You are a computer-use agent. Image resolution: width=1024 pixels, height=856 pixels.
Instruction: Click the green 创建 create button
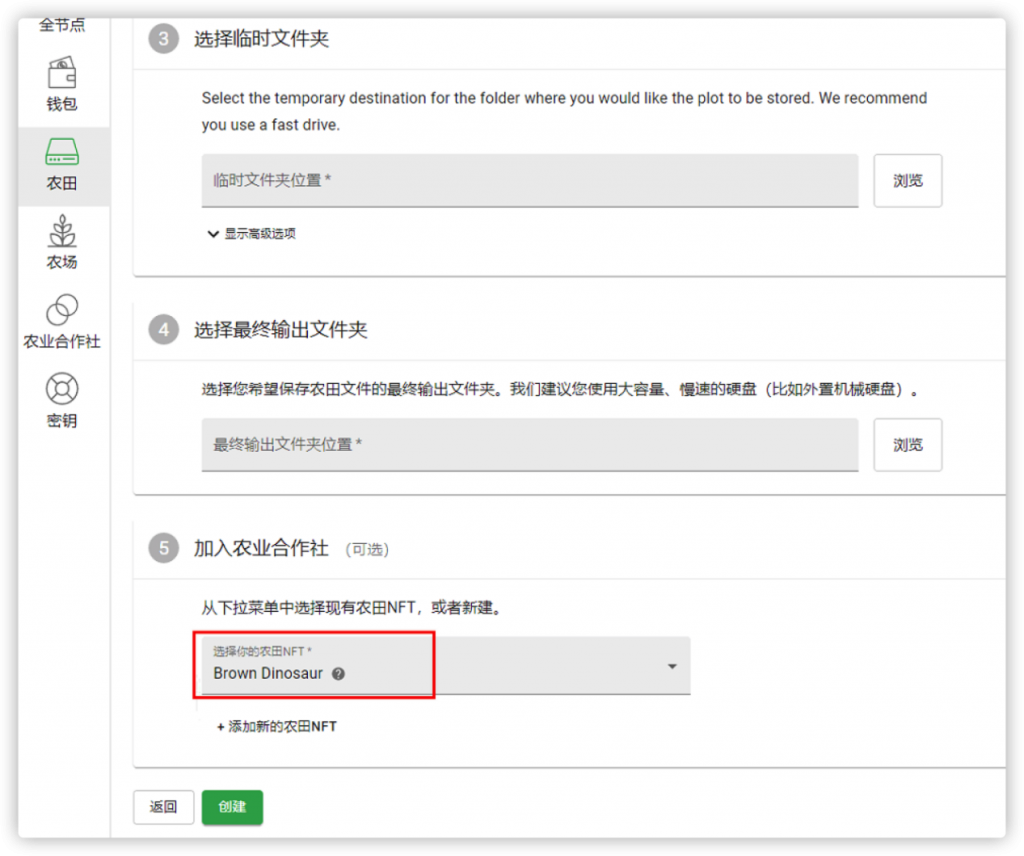pyautogui.click(x=232, y=807)
